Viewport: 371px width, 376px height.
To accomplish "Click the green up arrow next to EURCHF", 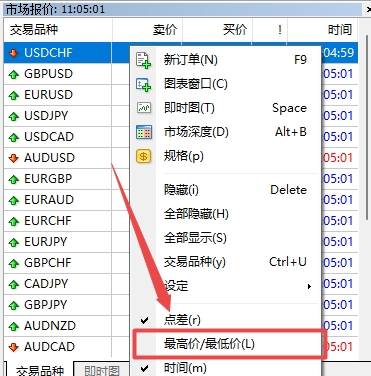I will pos(14,221).
